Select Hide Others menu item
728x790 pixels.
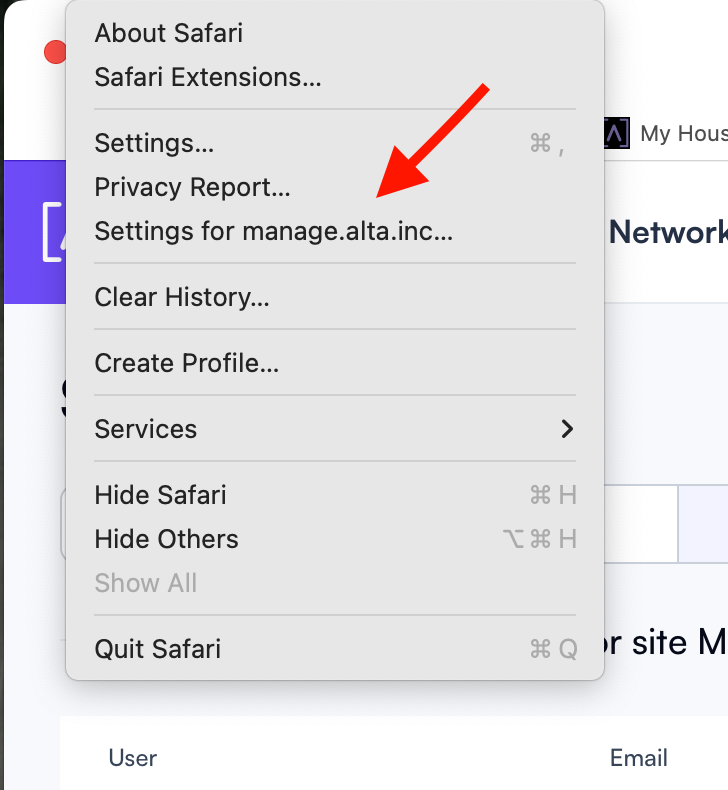click(x=335, y=539)
